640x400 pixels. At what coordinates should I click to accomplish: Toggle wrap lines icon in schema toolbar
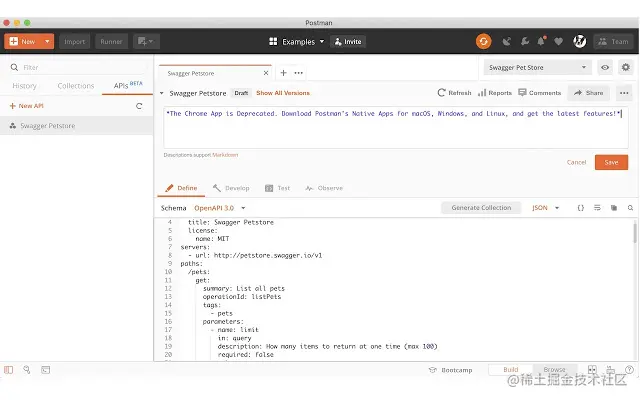[x=597, y=208]
